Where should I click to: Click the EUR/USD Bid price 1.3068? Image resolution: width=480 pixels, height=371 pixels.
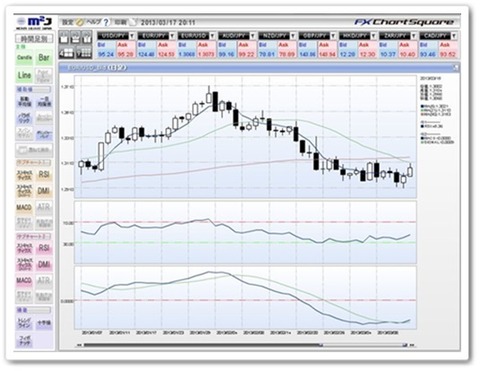[187, 54]
